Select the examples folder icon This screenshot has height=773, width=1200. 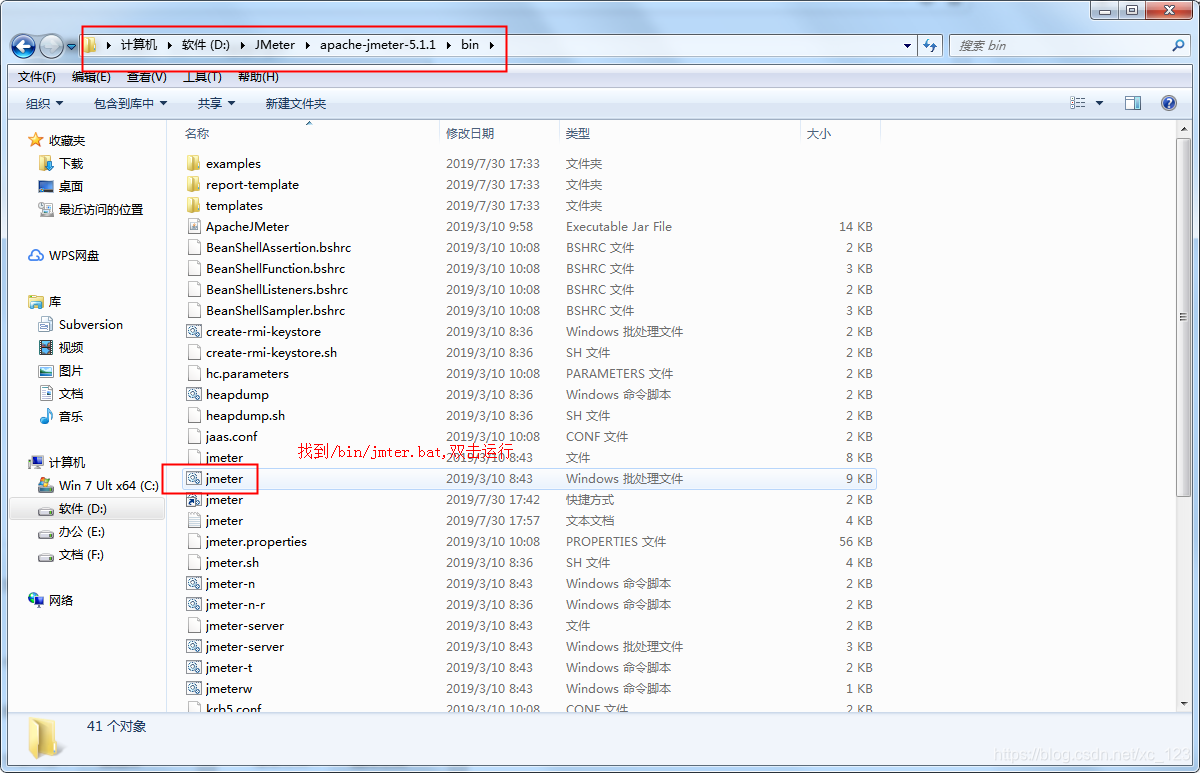(x=194, y=163)
